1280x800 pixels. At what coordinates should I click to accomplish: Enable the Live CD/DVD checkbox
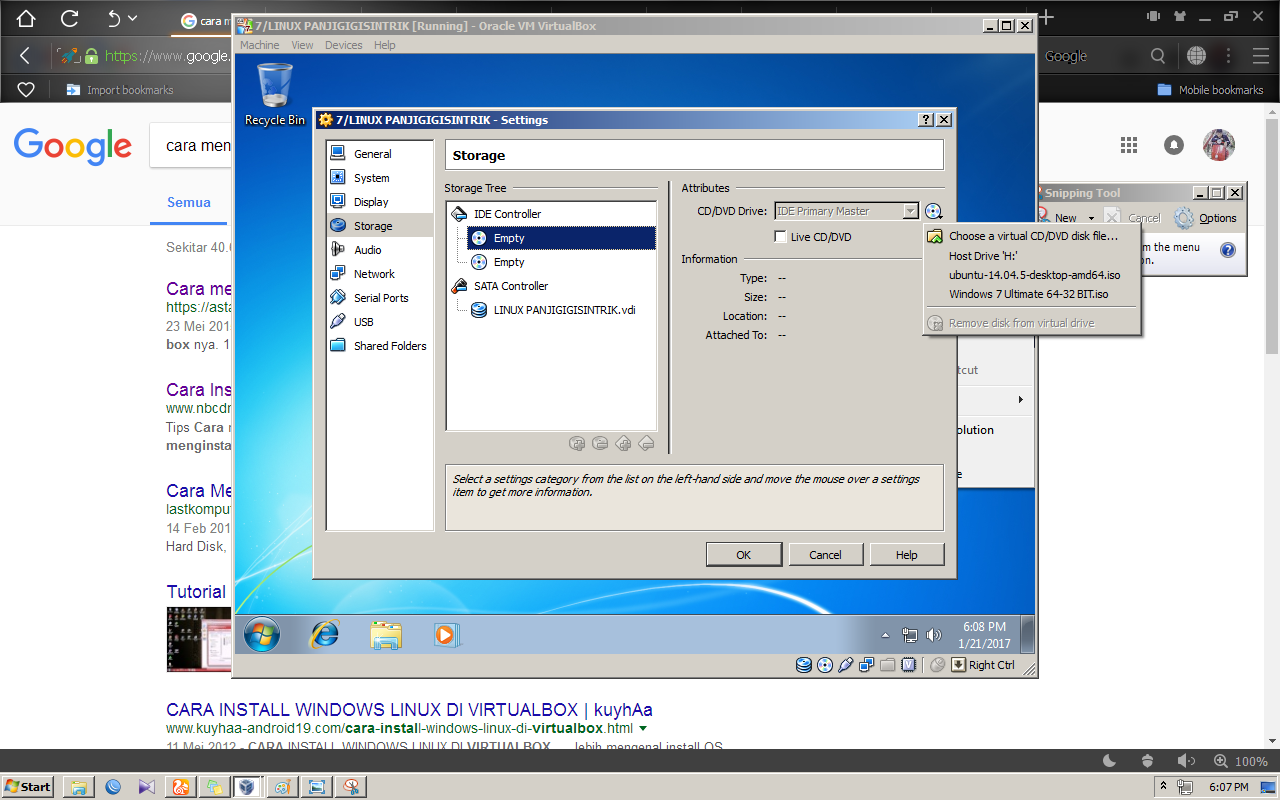pos(781,237)
